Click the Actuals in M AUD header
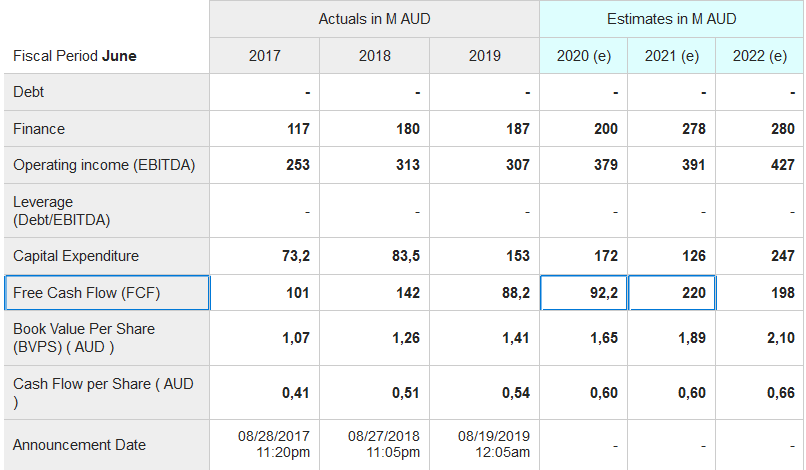806x470 pixels. pos(374,19)
